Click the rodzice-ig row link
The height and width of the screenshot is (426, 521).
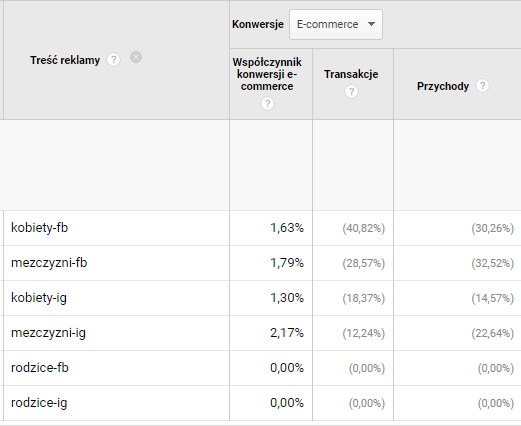(39, 403)
